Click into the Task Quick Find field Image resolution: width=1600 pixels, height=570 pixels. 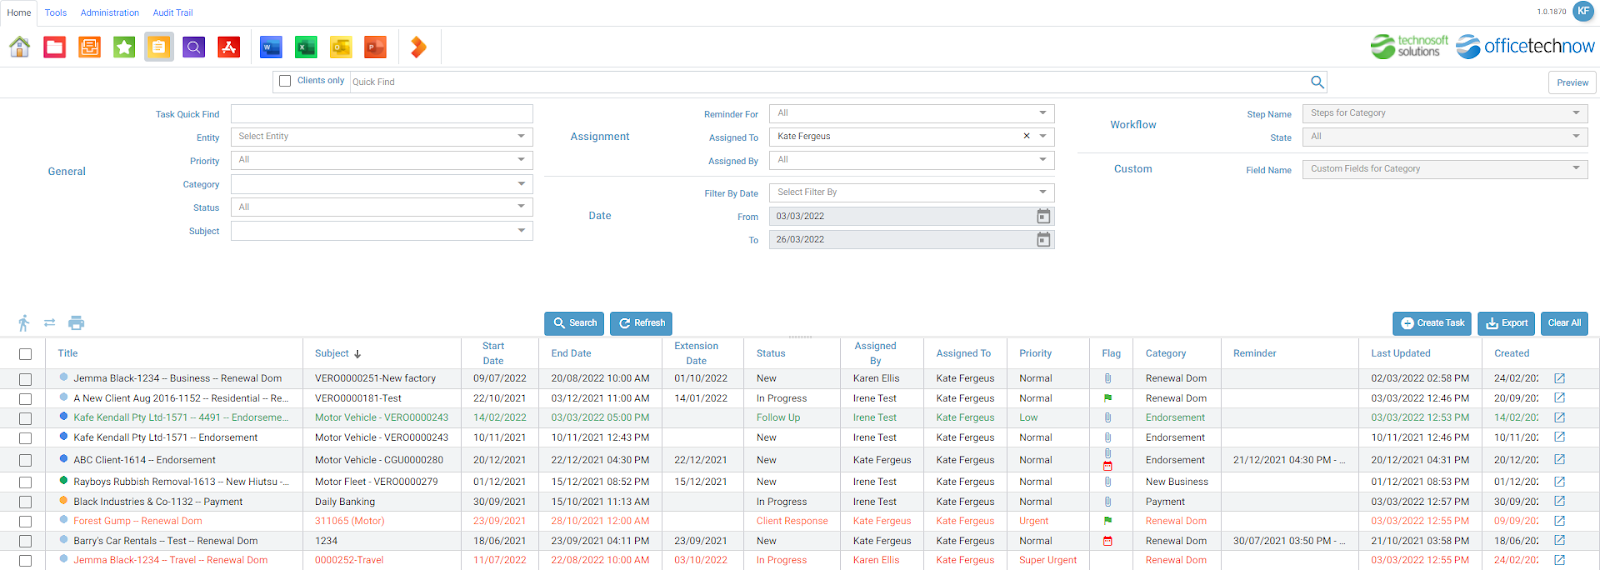382,114
